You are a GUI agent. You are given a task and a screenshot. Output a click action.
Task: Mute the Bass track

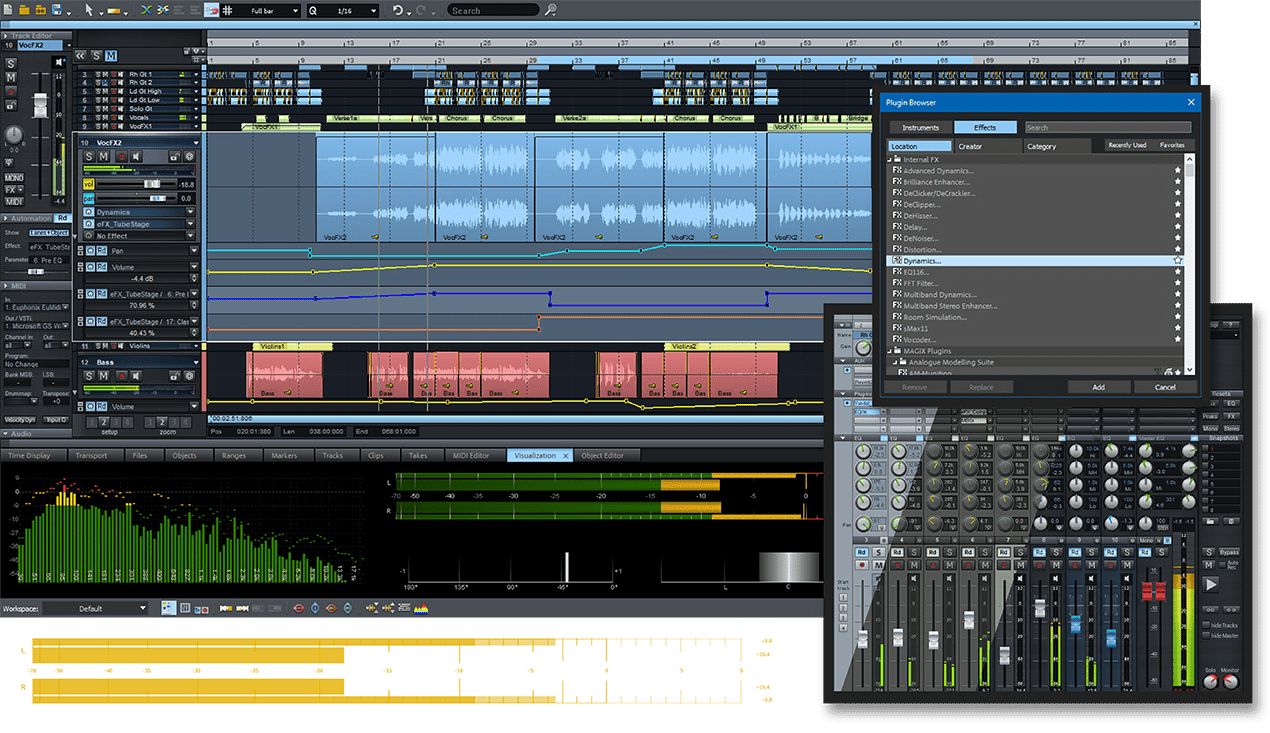coord(103,376)
